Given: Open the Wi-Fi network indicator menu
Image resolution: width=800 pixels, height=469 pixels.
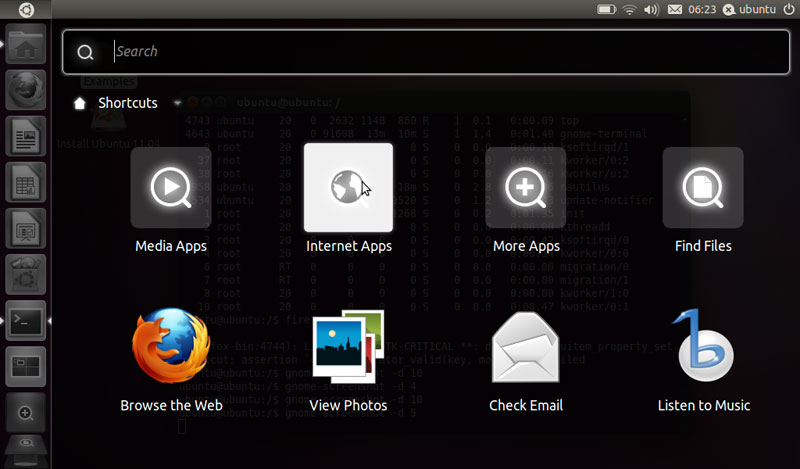Looking at the screenshot, I should [x=629, y=9].
